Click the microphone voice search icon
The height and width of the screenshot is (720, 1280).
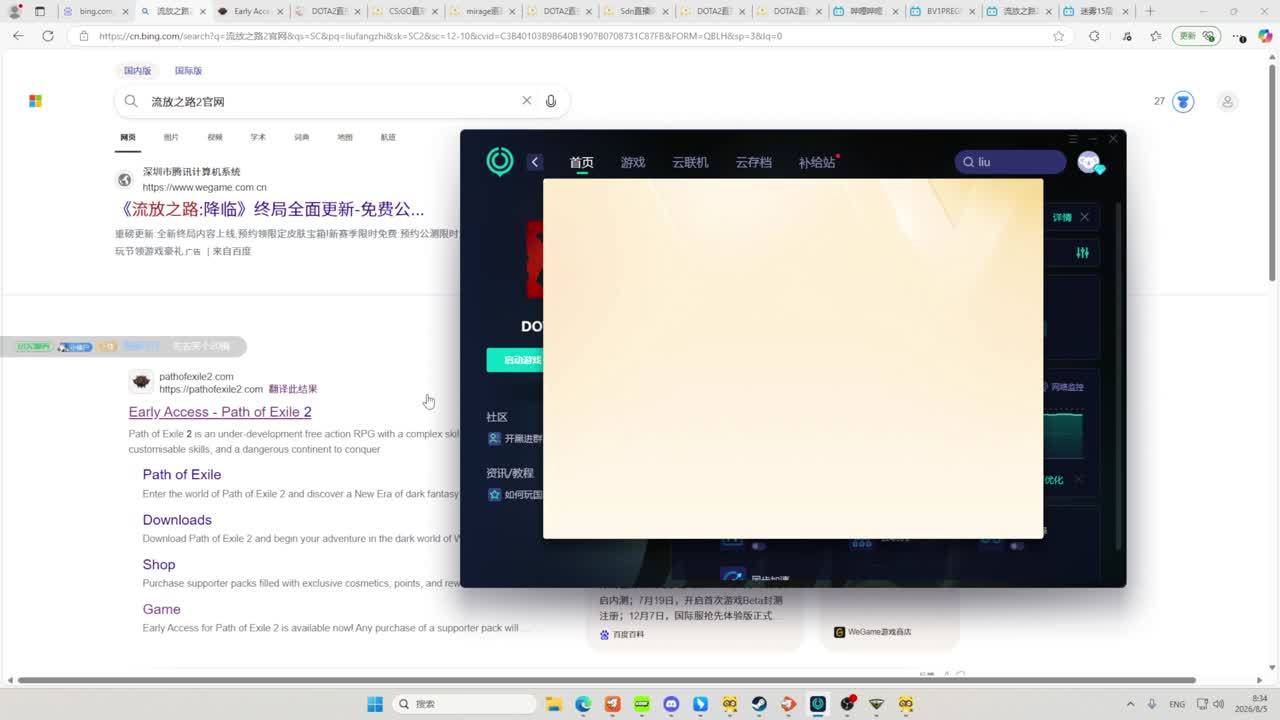551,101
